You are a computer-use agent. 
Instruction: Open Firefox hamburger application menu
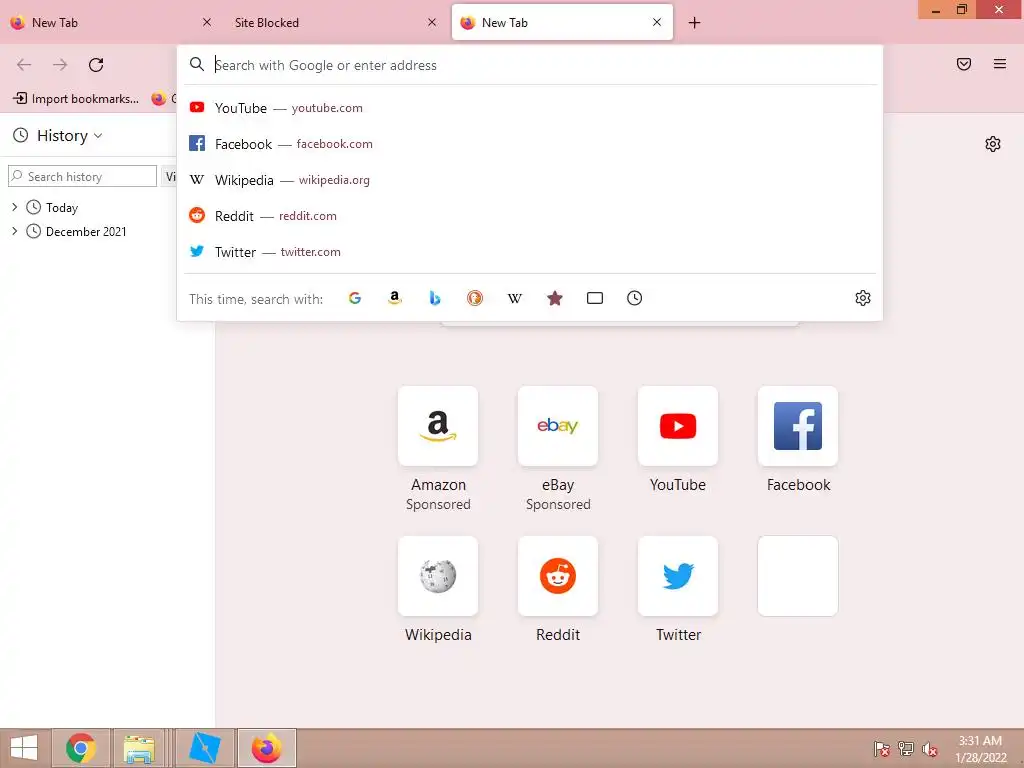click(x=1000, y=64)
